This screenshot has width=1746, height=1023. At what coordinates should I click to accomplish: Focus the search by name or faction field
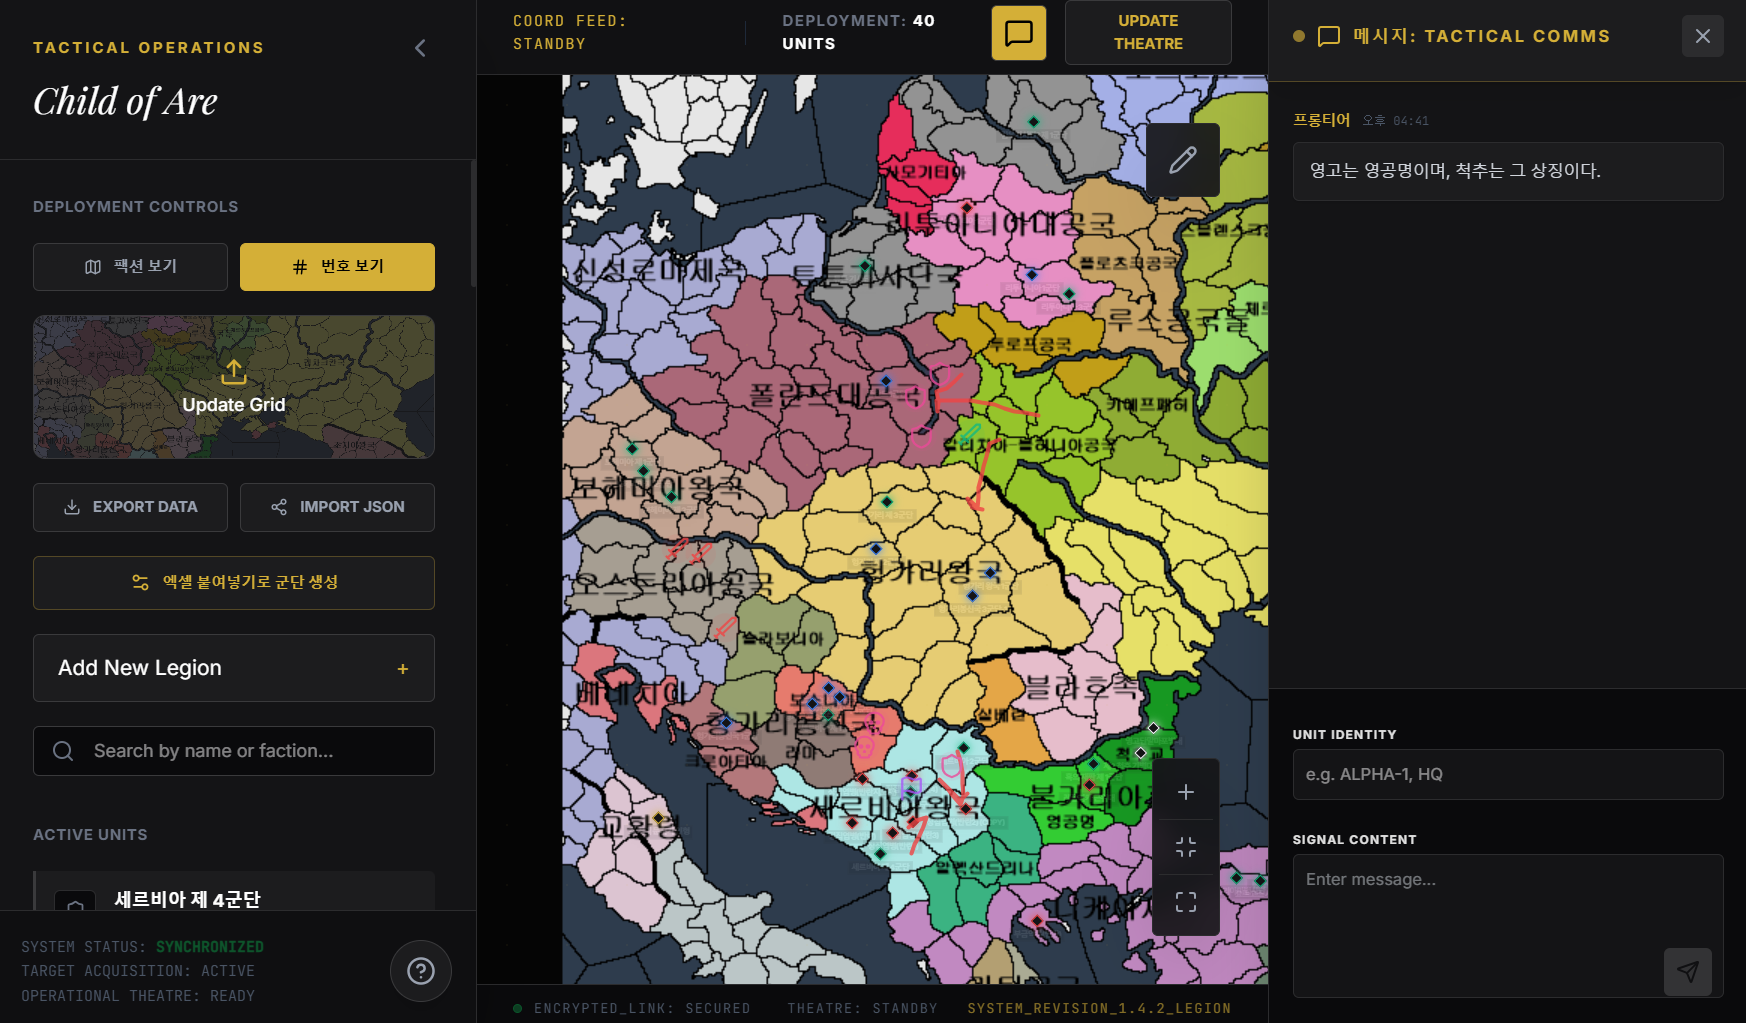coord(234,751)
